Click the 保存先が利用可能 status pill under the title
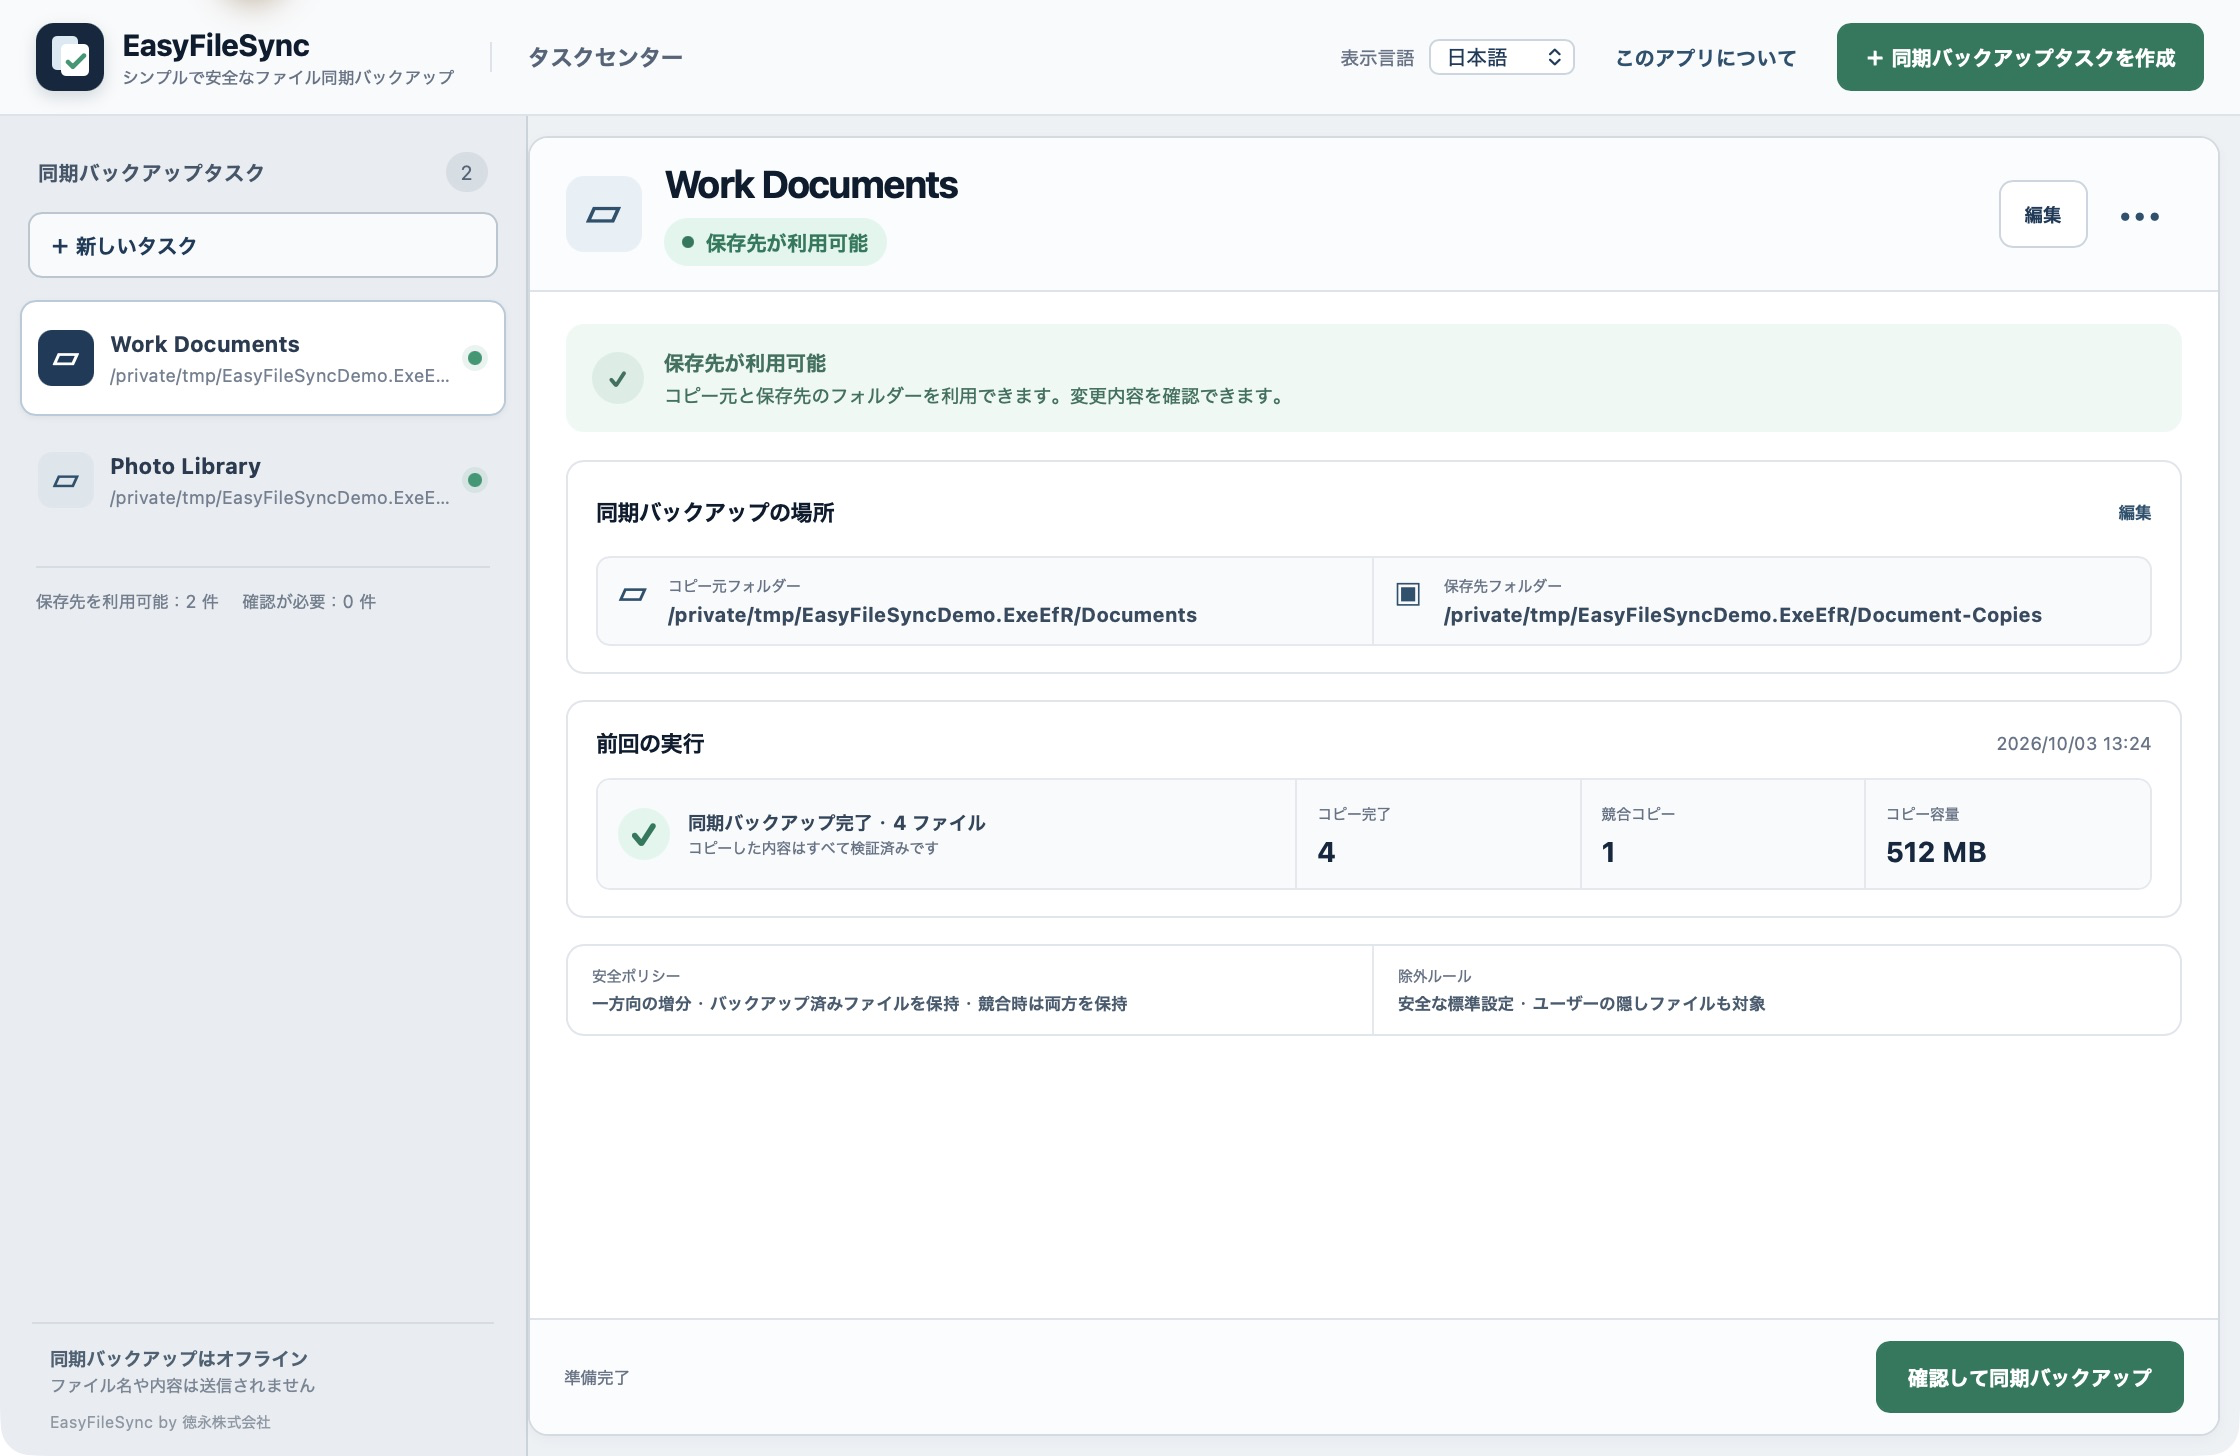2240x1456 pixels. click(775, 242)
